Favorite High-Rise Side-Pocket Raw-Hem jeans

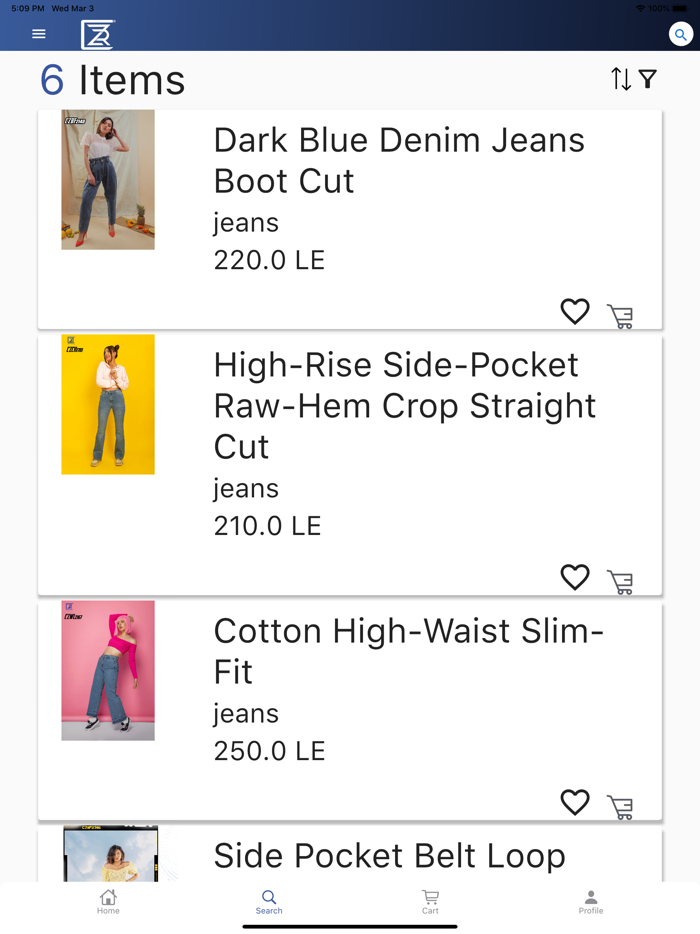pyautogui.click(x=575, y=577)
